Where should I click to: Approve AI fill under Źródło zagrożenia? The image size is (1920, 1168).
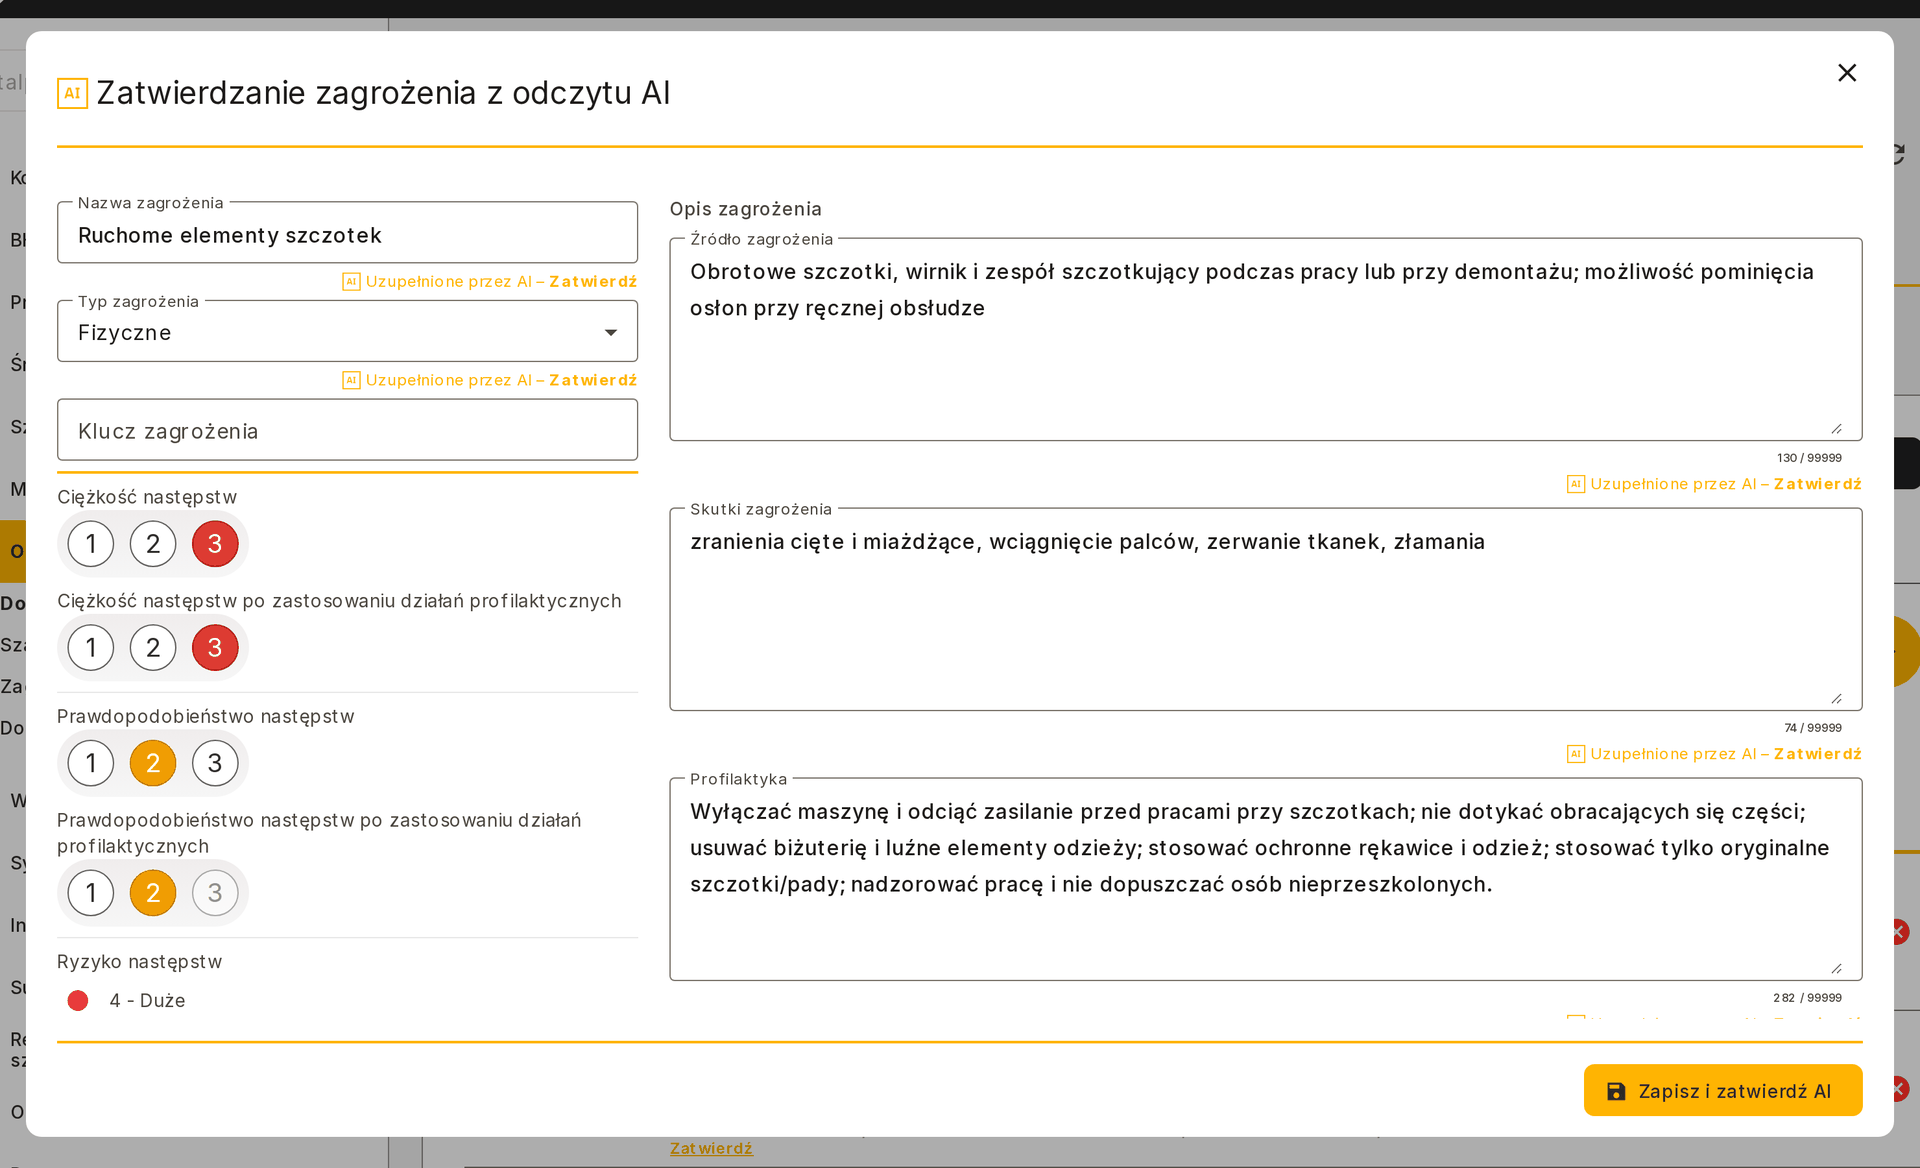[1817, 484]
